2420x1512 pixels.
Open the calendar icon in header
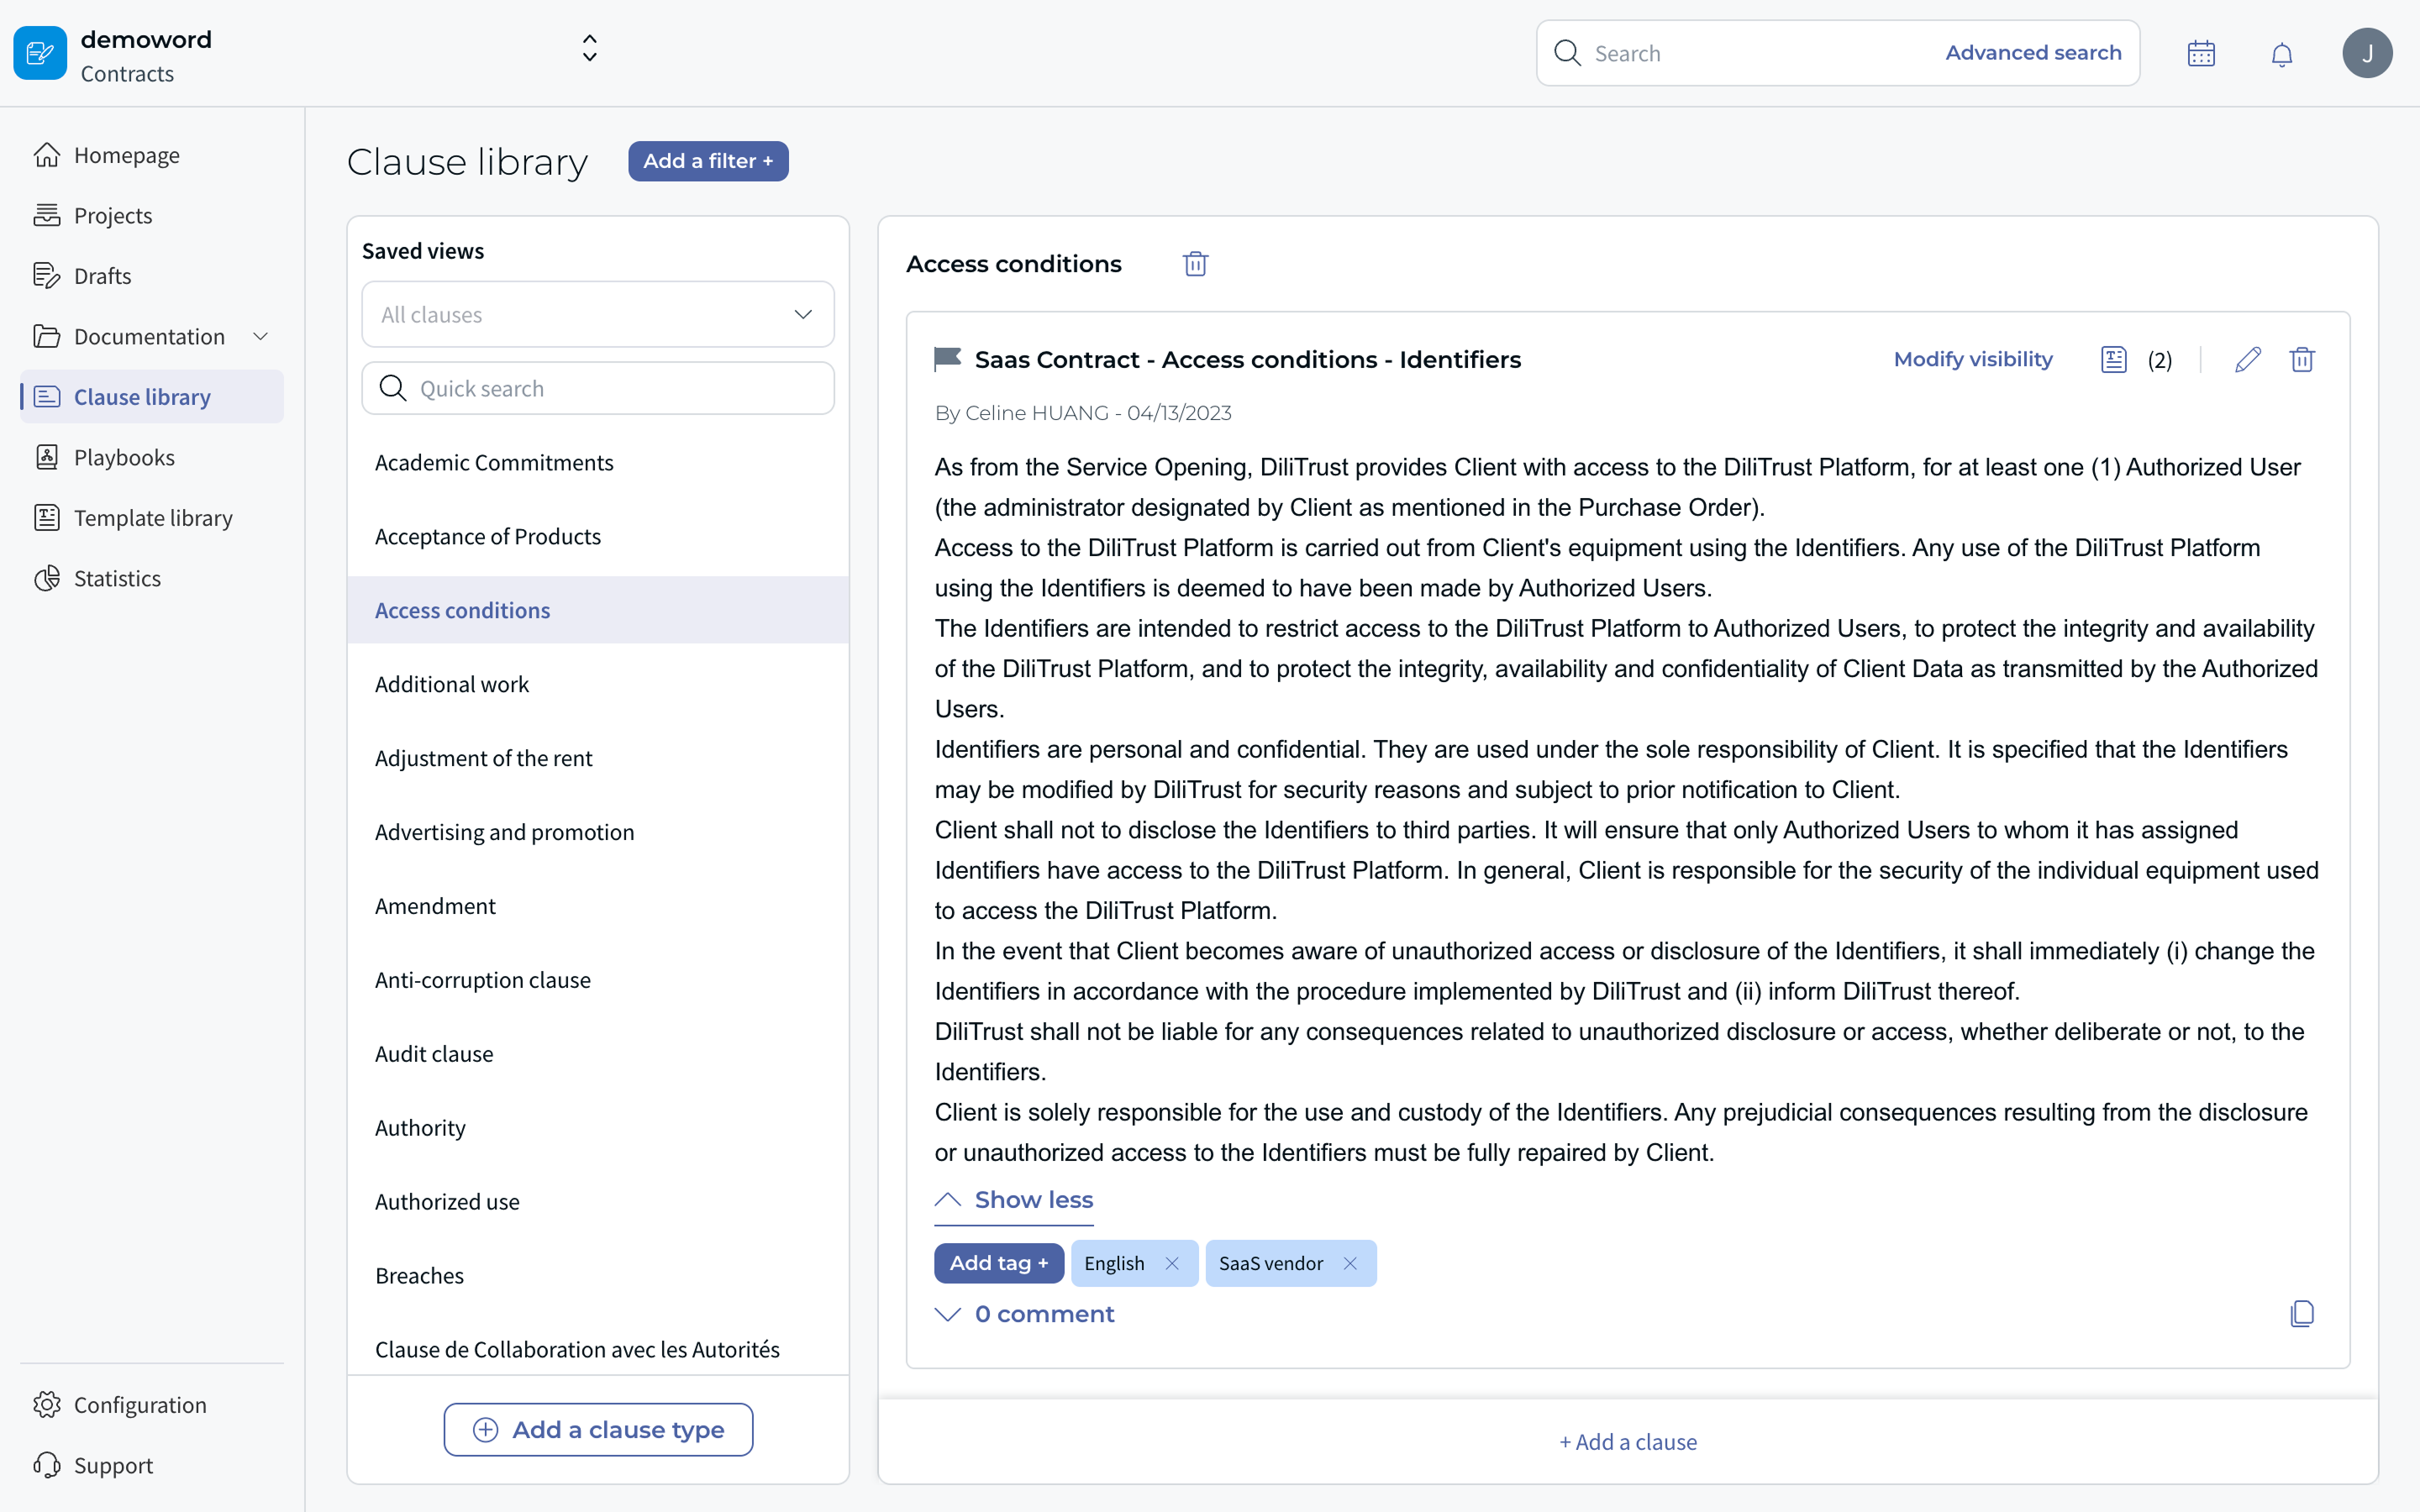[x=2201, y=54]
